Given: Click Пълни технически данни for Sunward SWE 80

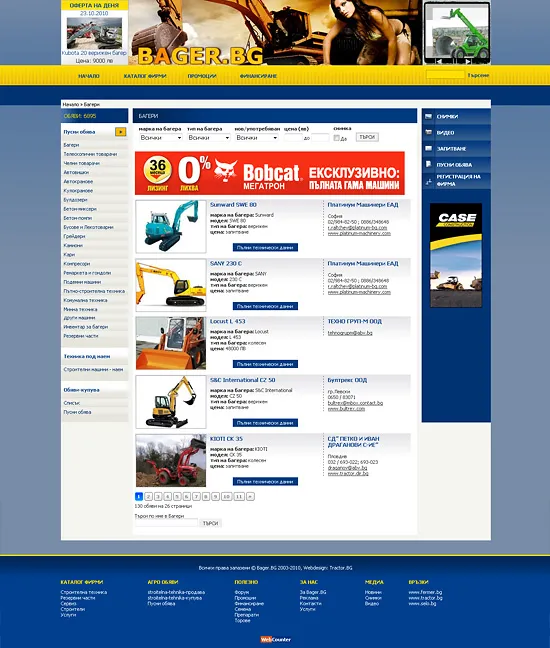Looking at the screenshot, I should pos(265,248).
